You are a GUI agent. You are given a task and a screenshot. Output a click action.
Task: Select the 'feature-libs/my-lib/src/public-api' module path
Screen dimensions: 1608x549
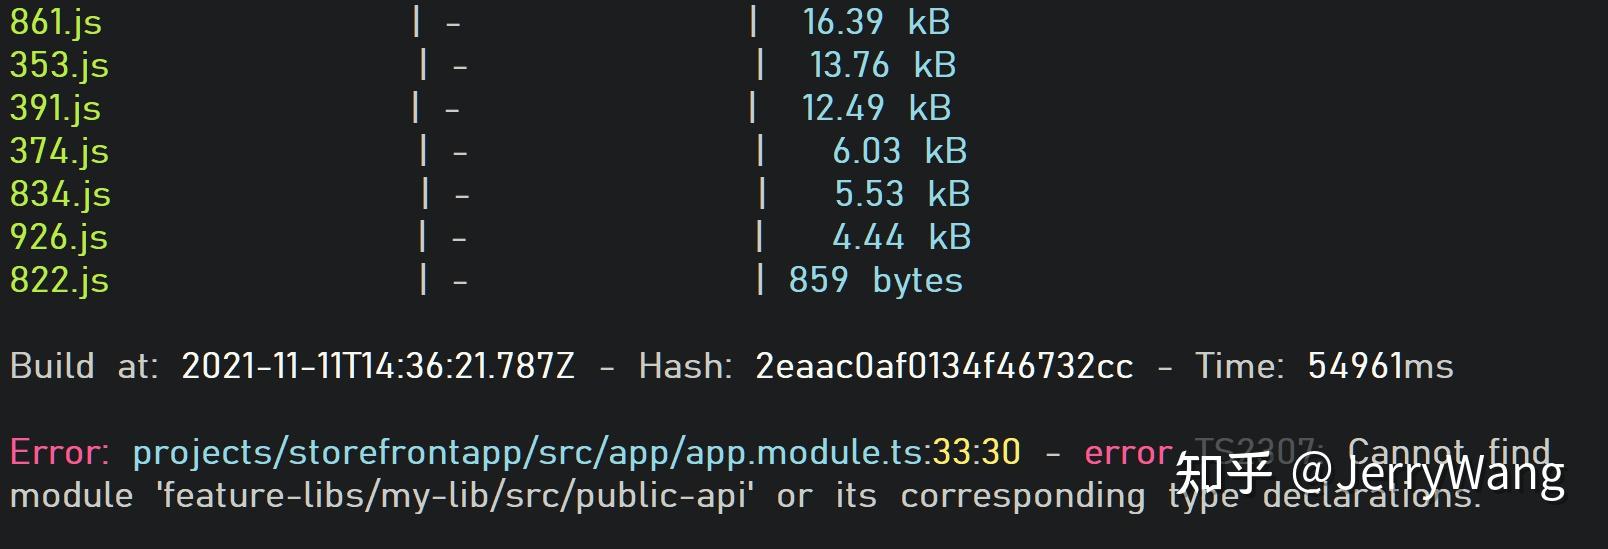pos(455,495)
